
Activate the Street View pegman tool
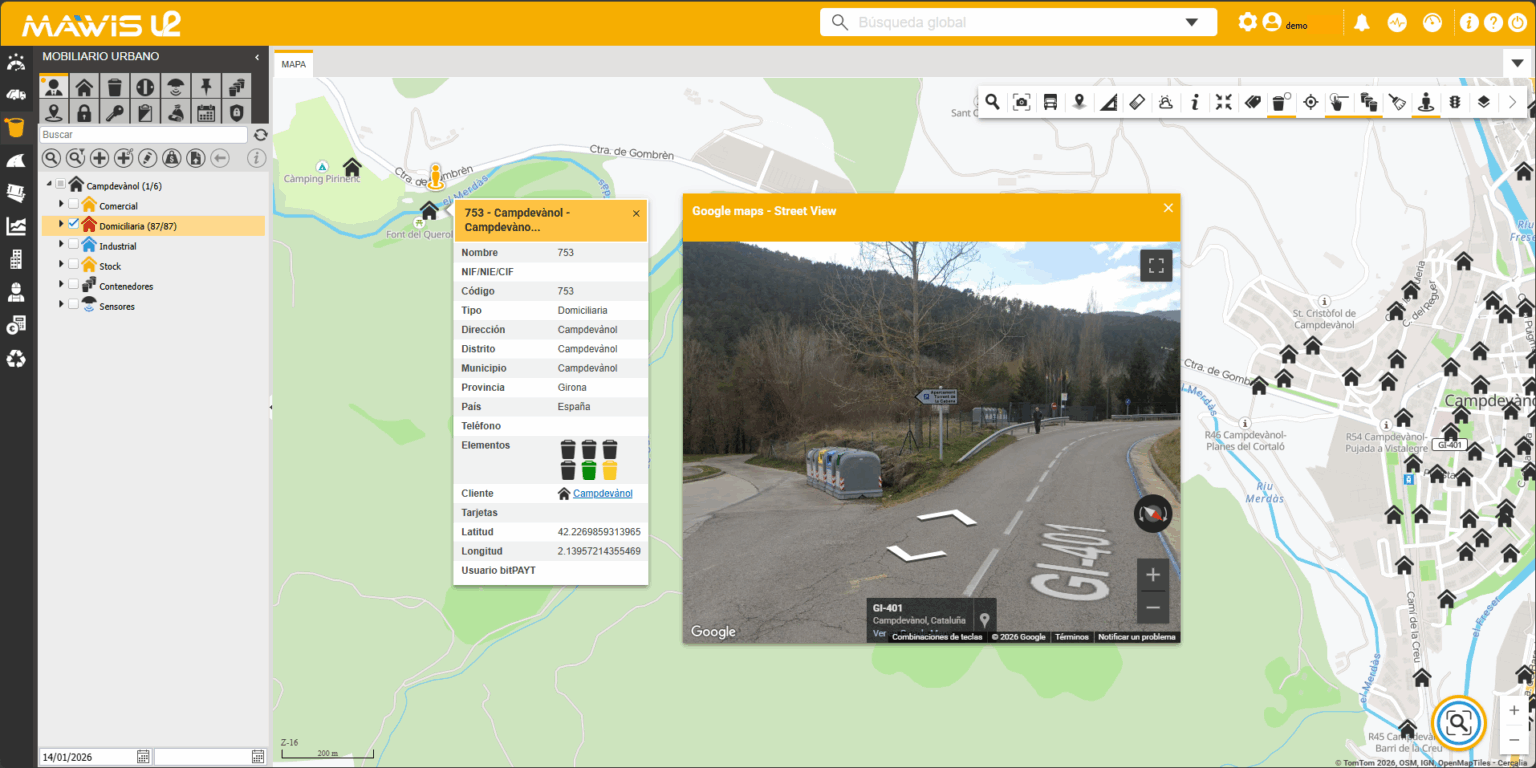pyautogui.click(x=1426, y=102)
